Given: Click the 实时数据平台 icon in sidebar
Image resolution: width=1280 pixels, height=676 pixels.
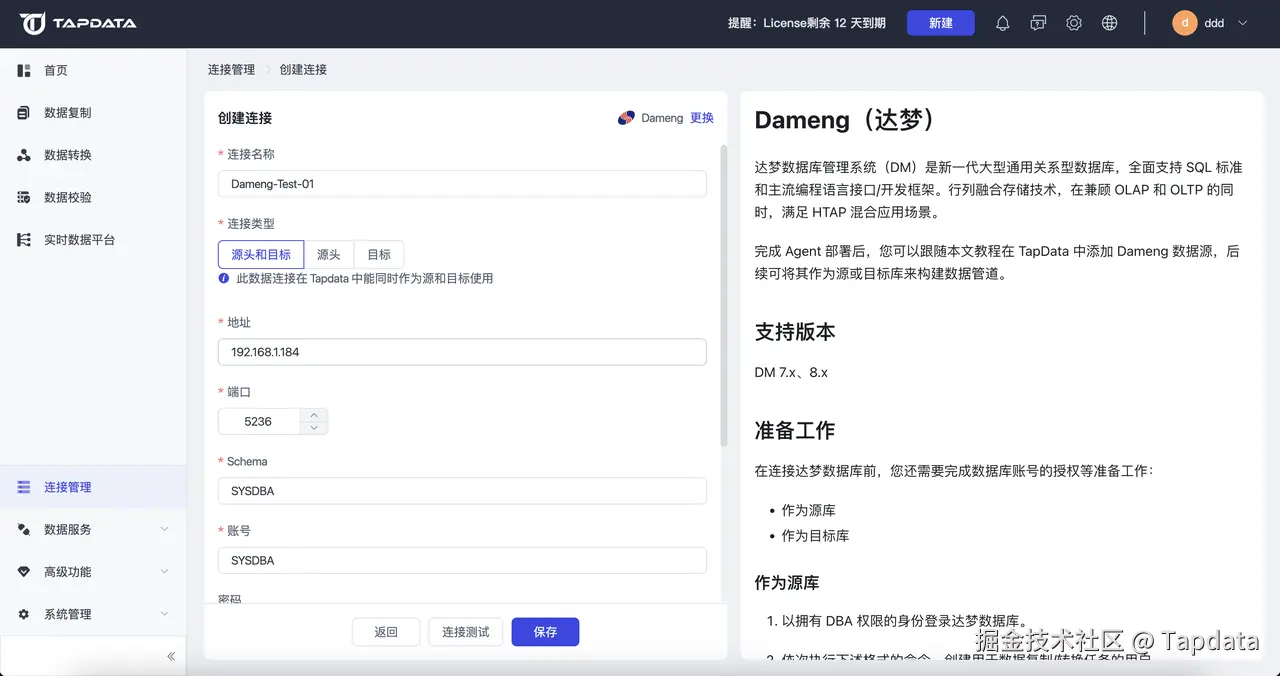Looking at the screenshot, I should pyautogui.click(x=24, y=240).
